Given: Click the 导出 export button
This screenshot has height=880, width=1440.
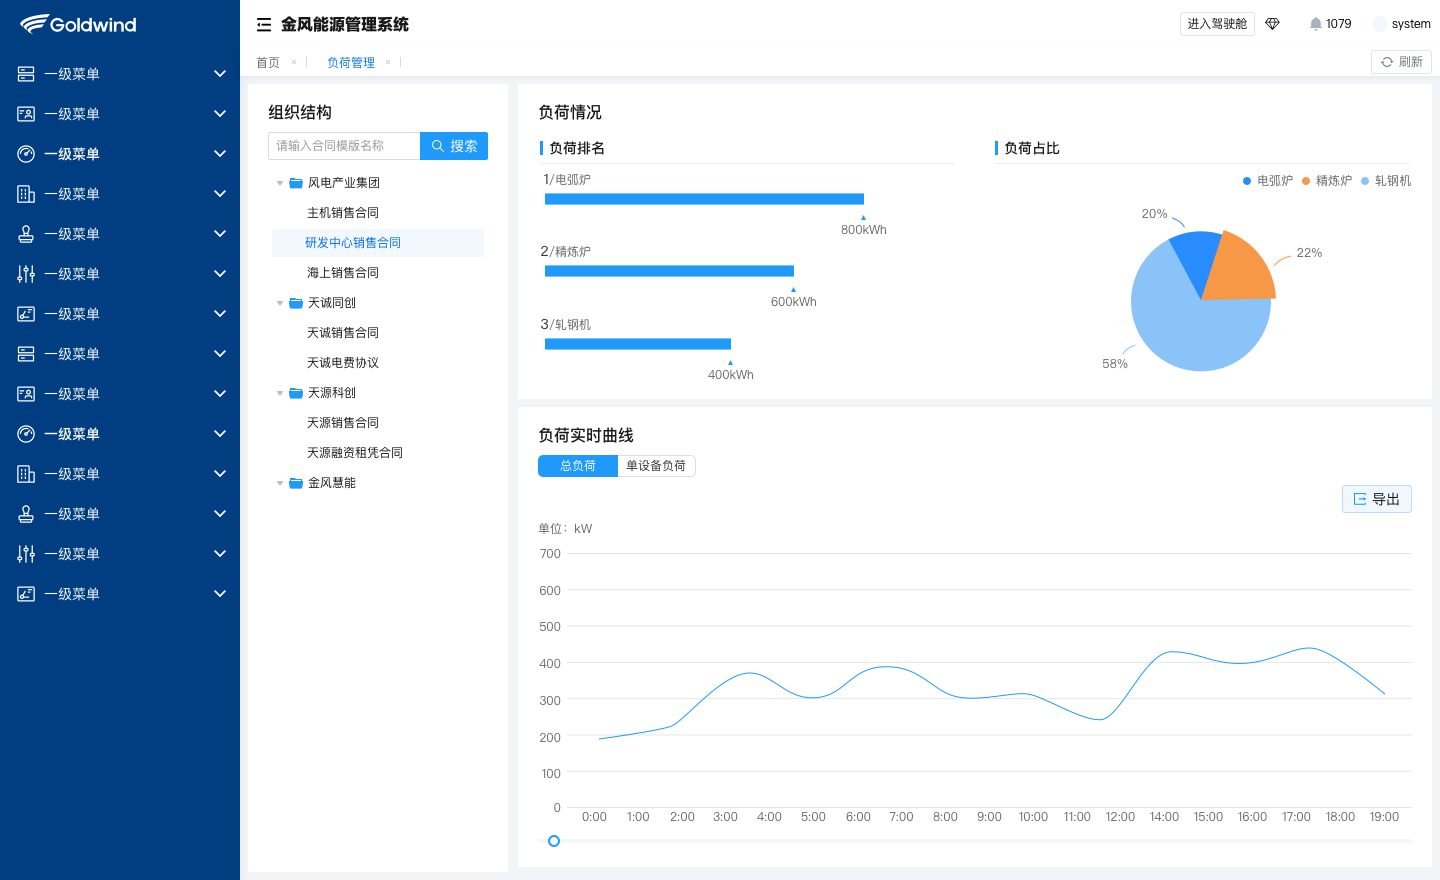Looking at the screenshot, I should pos(1377,499).
